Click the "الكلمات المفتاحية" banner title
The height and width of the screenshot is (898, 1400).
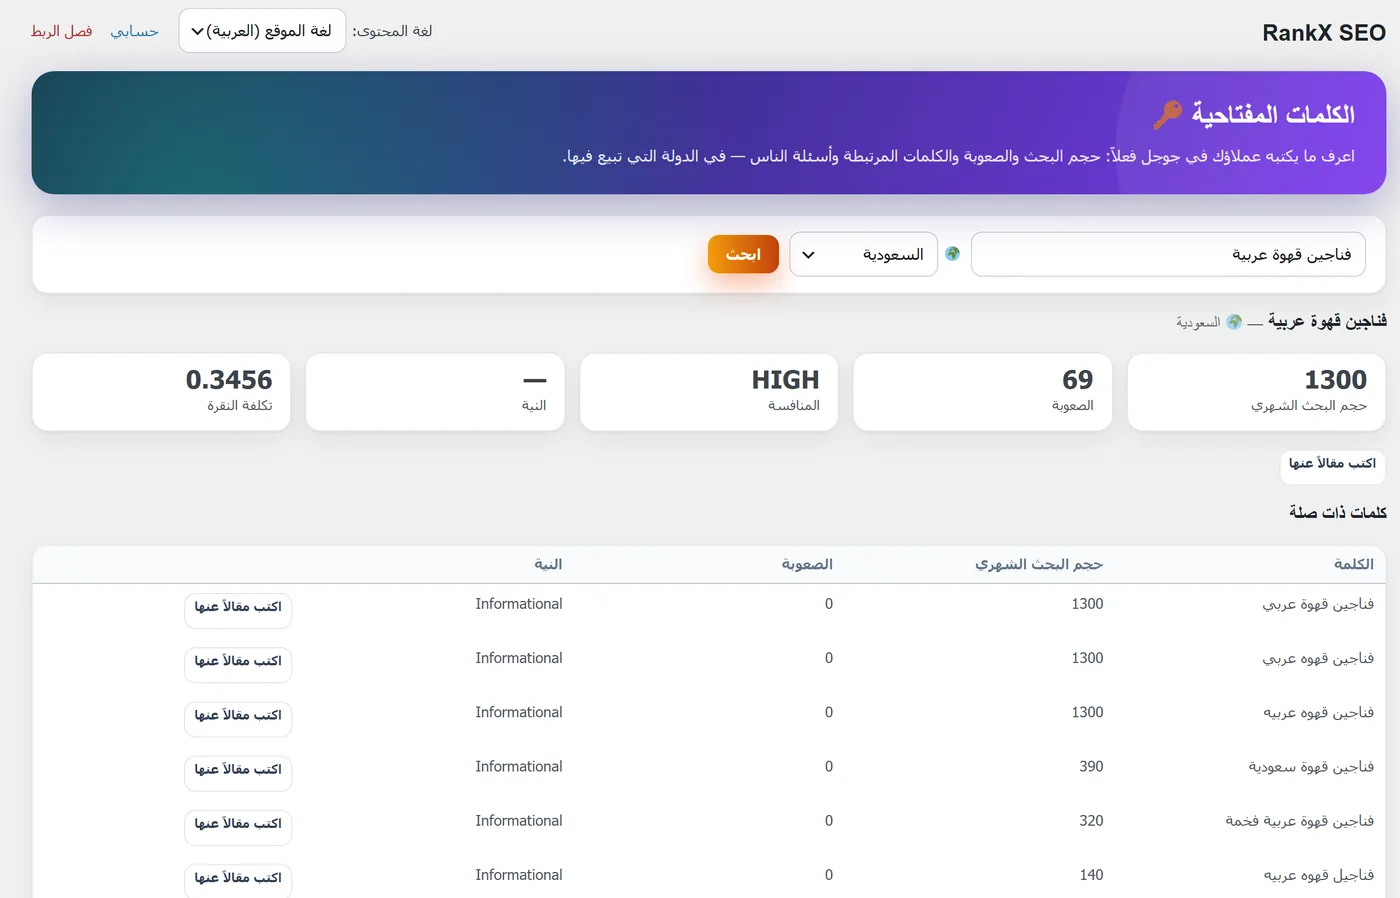1273,115
